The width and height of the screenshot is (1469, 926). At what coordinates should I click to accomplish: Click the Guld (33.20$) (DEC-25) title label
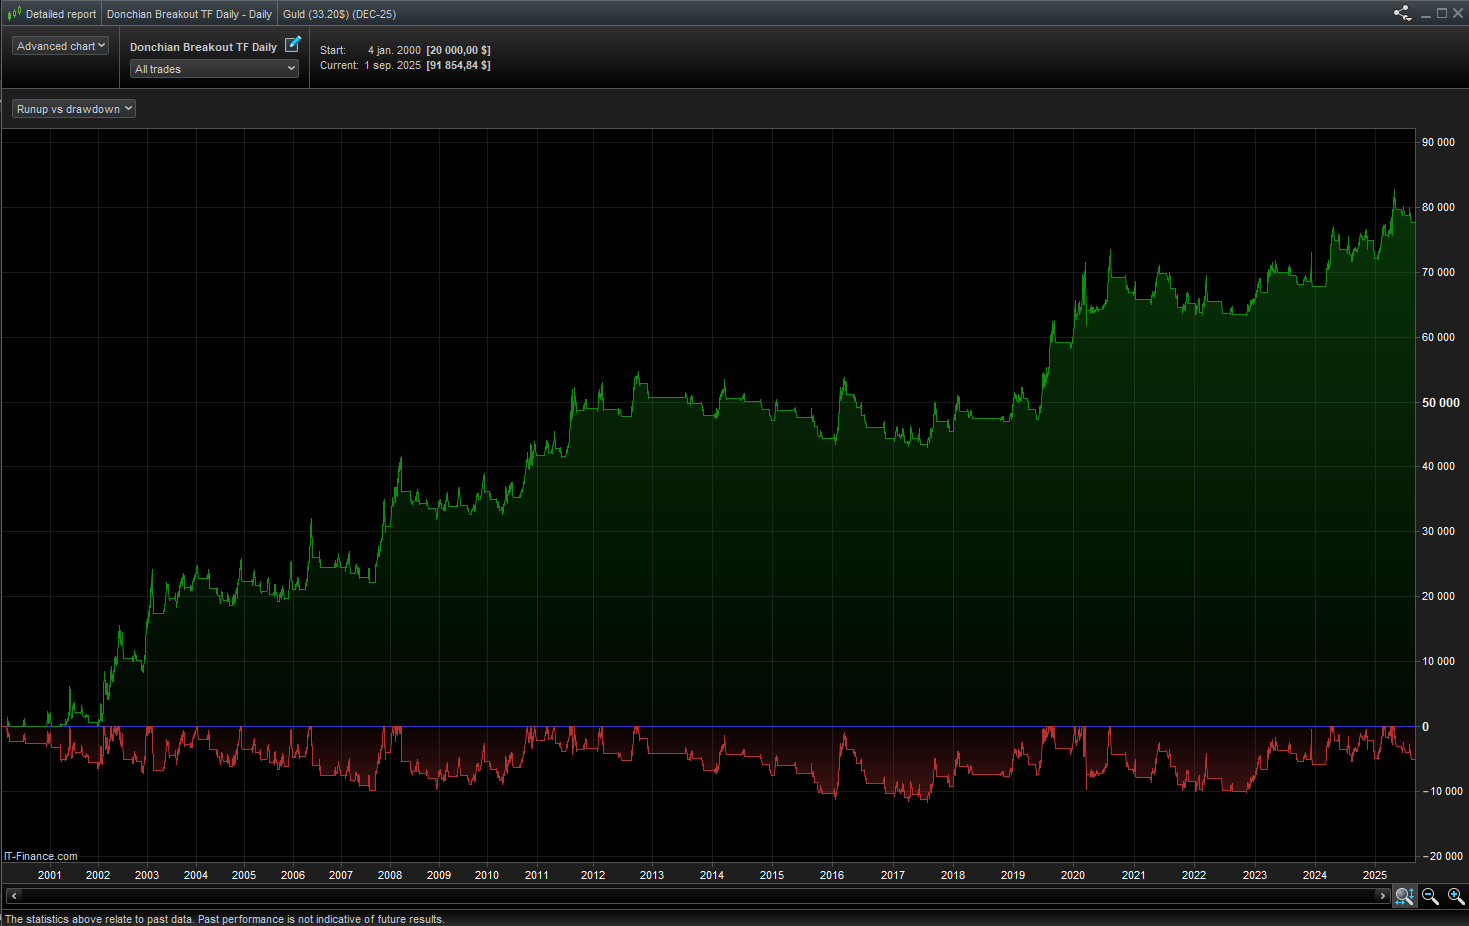click(x=339, y=14)
